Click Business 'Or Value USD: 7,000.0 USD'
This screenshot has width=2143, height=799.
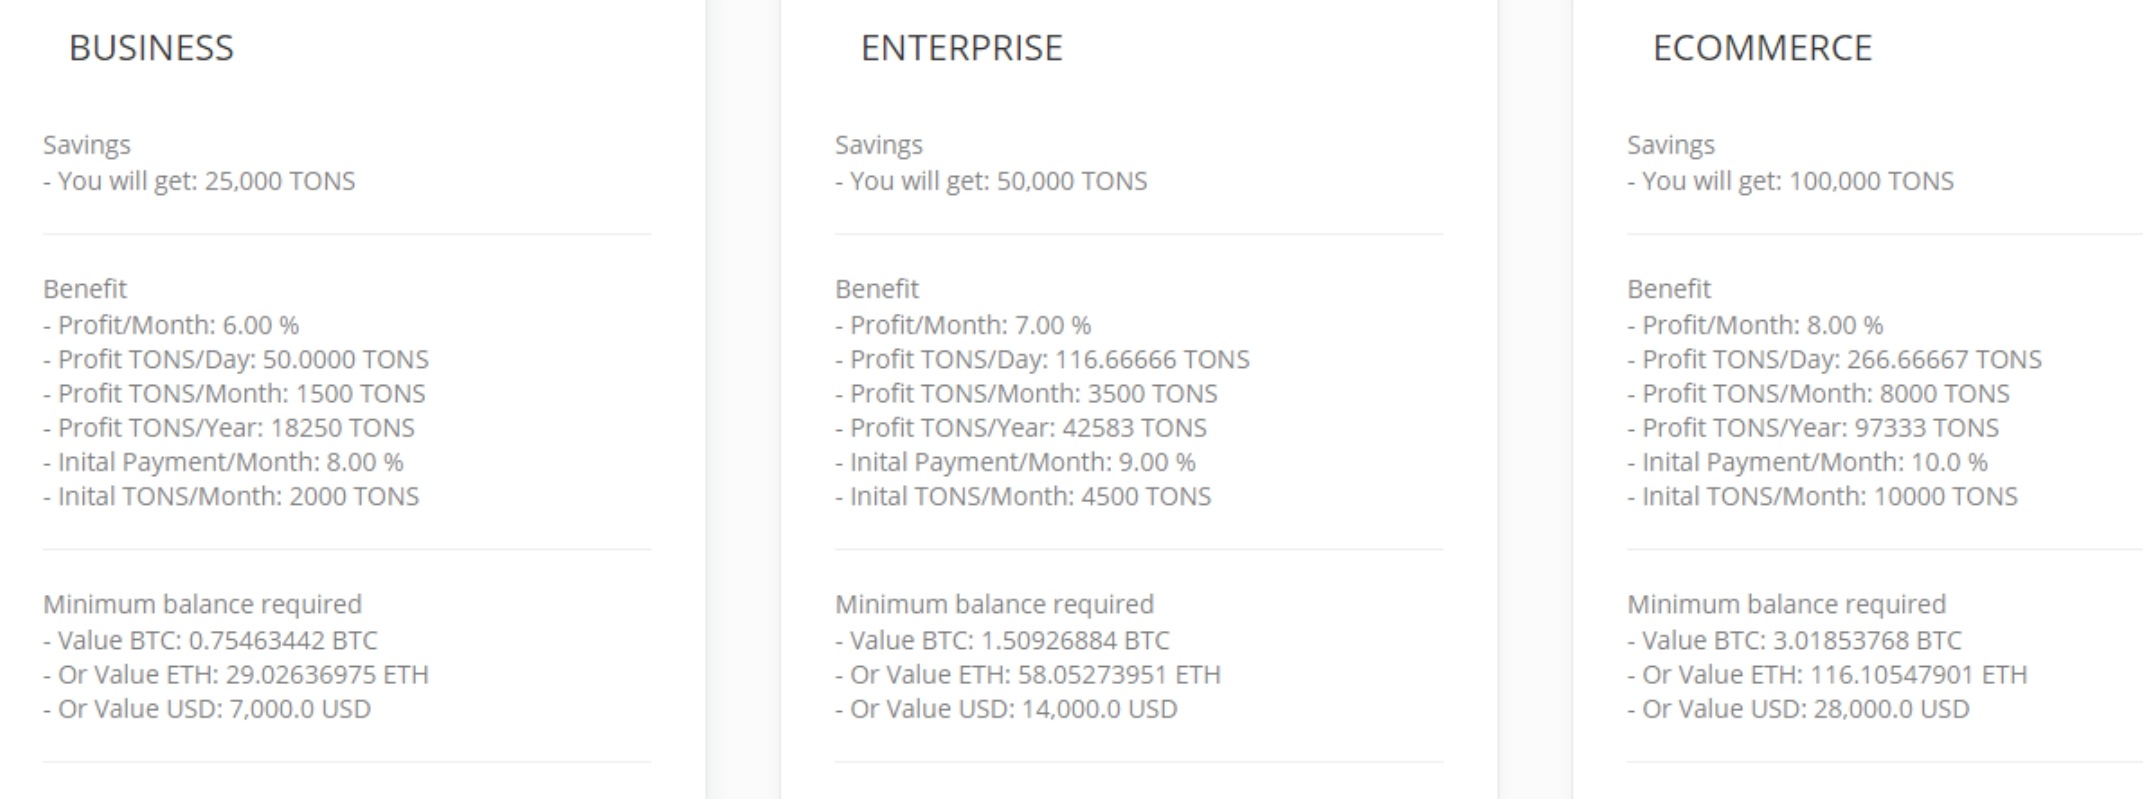coord(207,709)
